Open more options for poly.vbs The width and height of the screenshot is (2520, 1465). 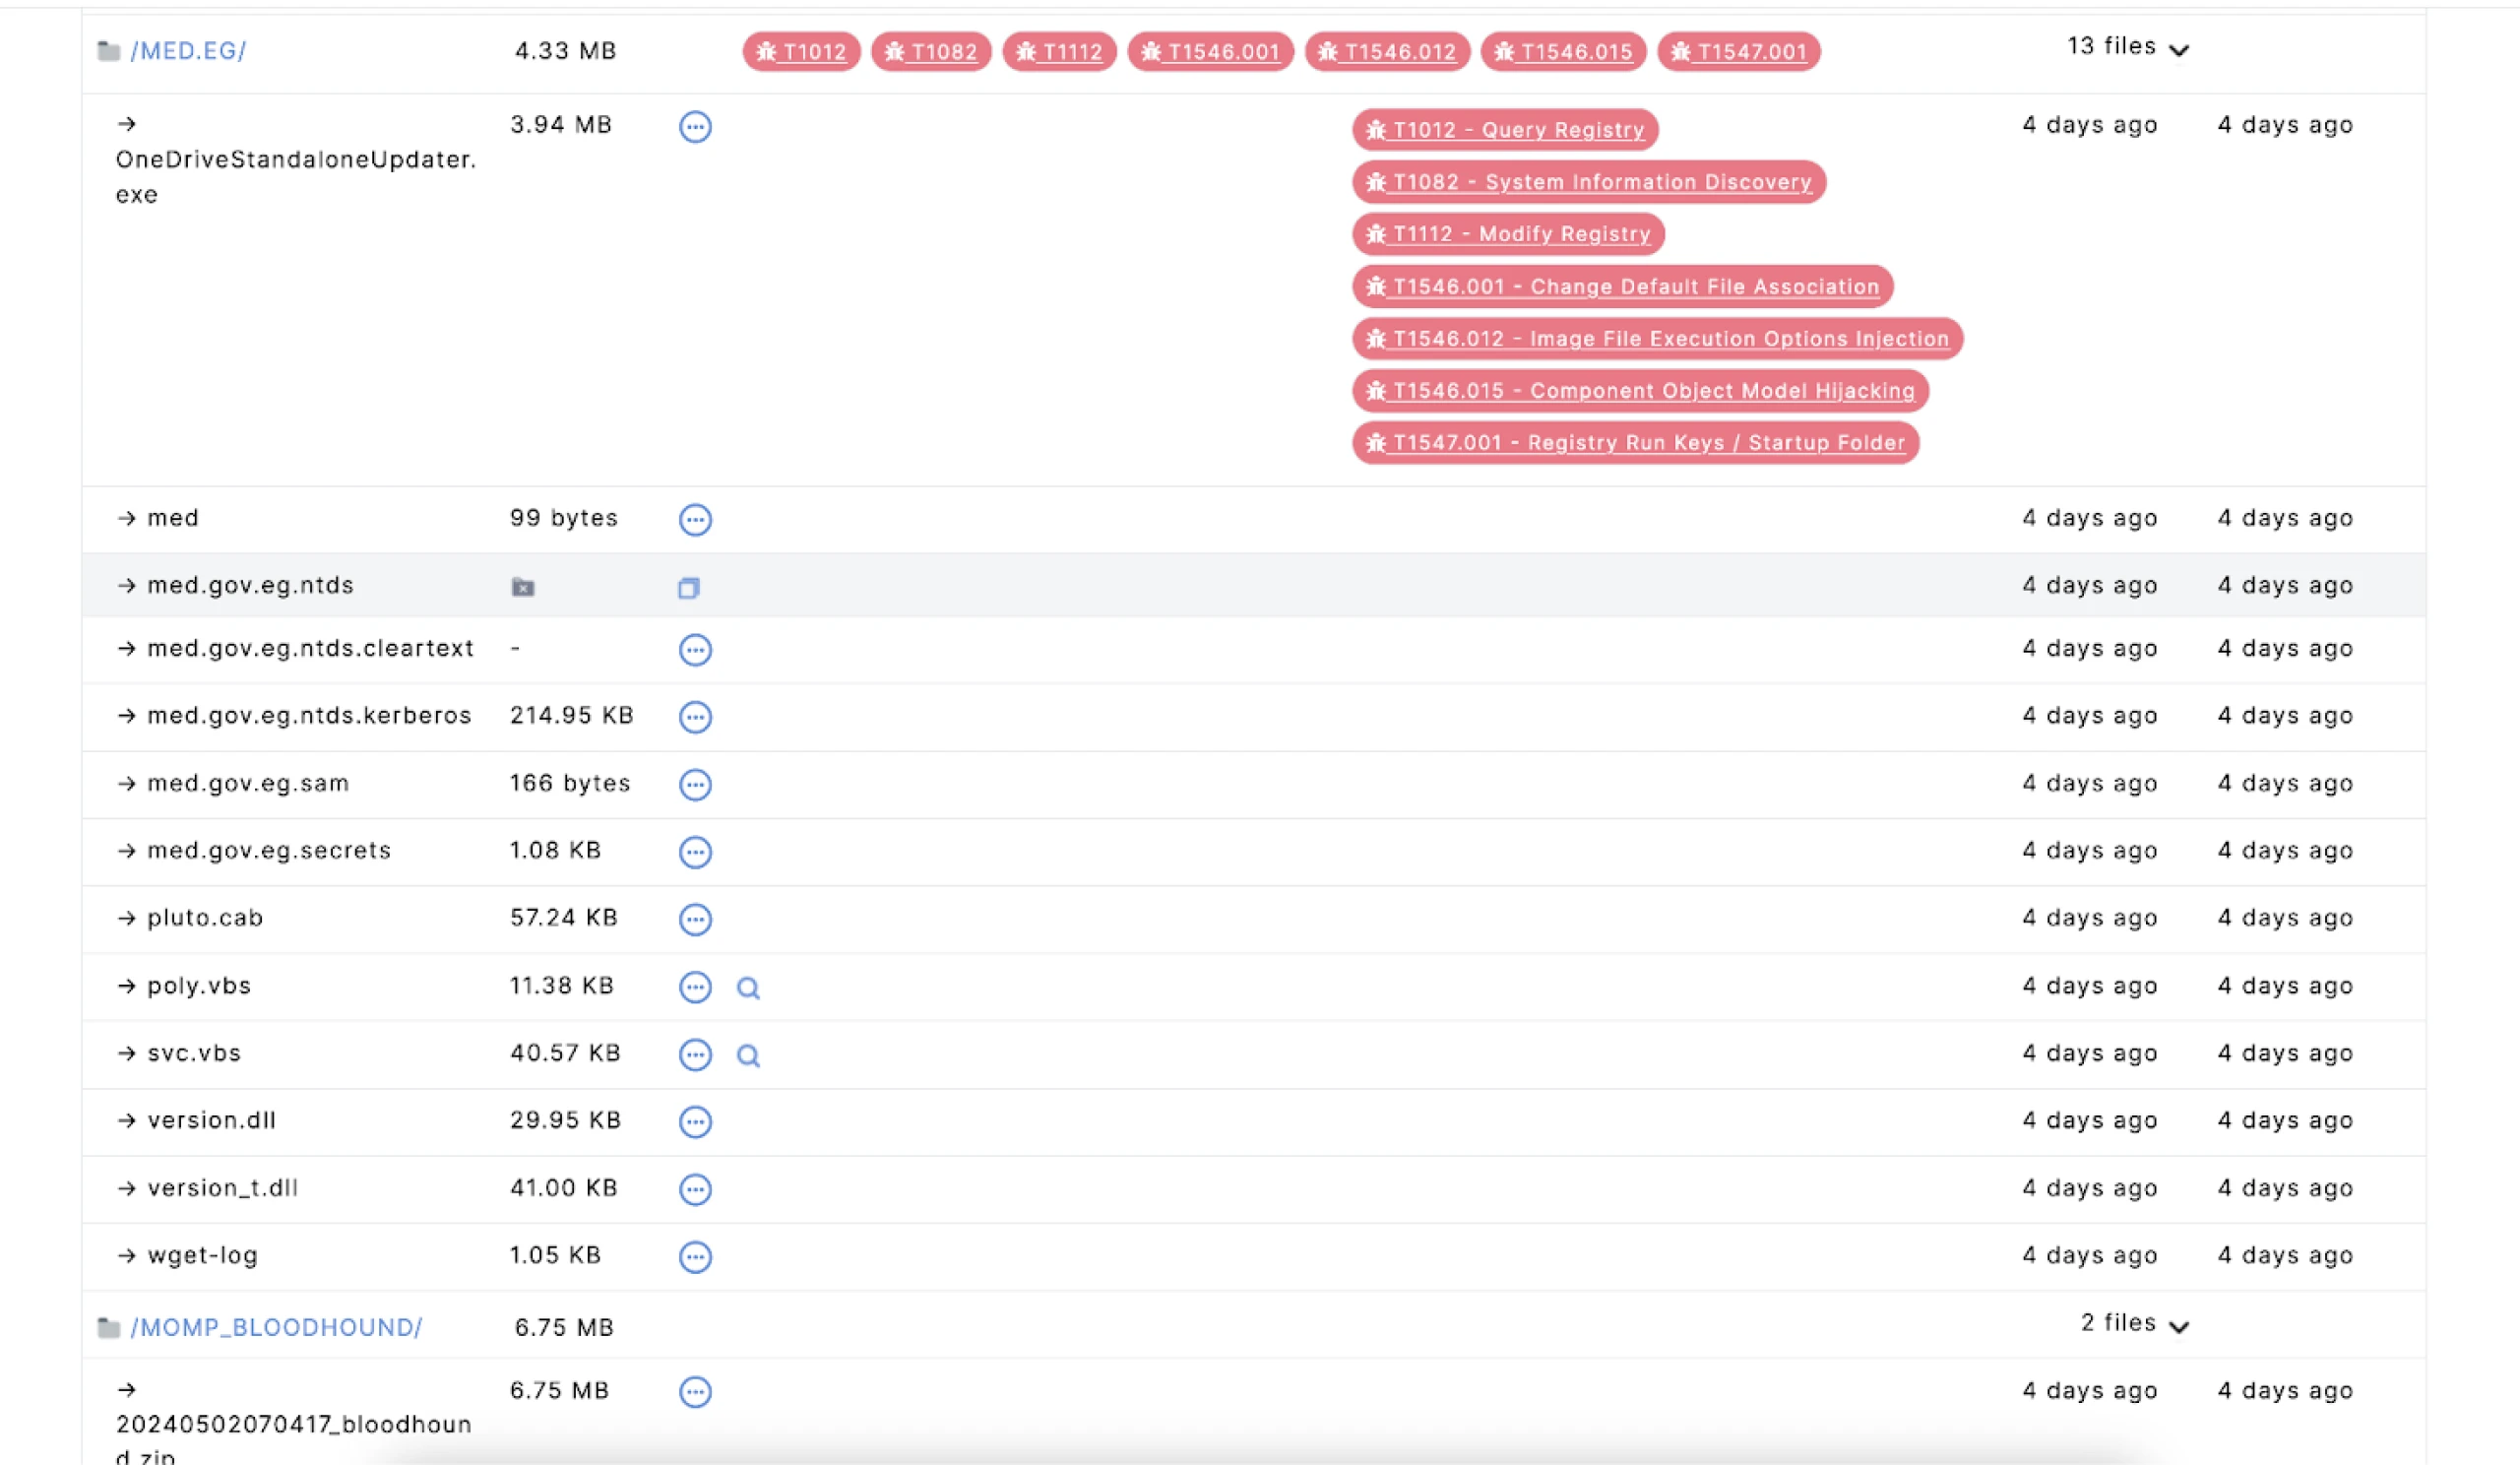click(695, 987)
